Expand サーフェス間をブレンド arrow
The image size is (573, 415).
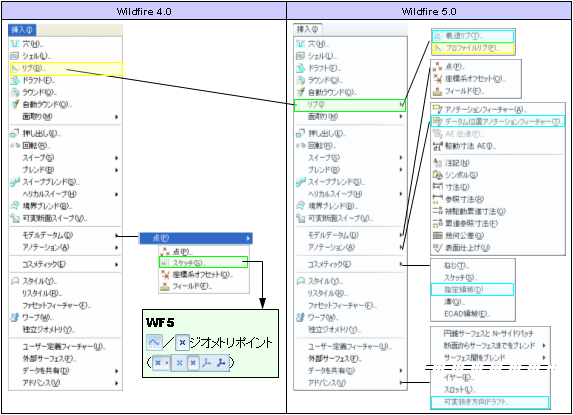click(544, 357)
